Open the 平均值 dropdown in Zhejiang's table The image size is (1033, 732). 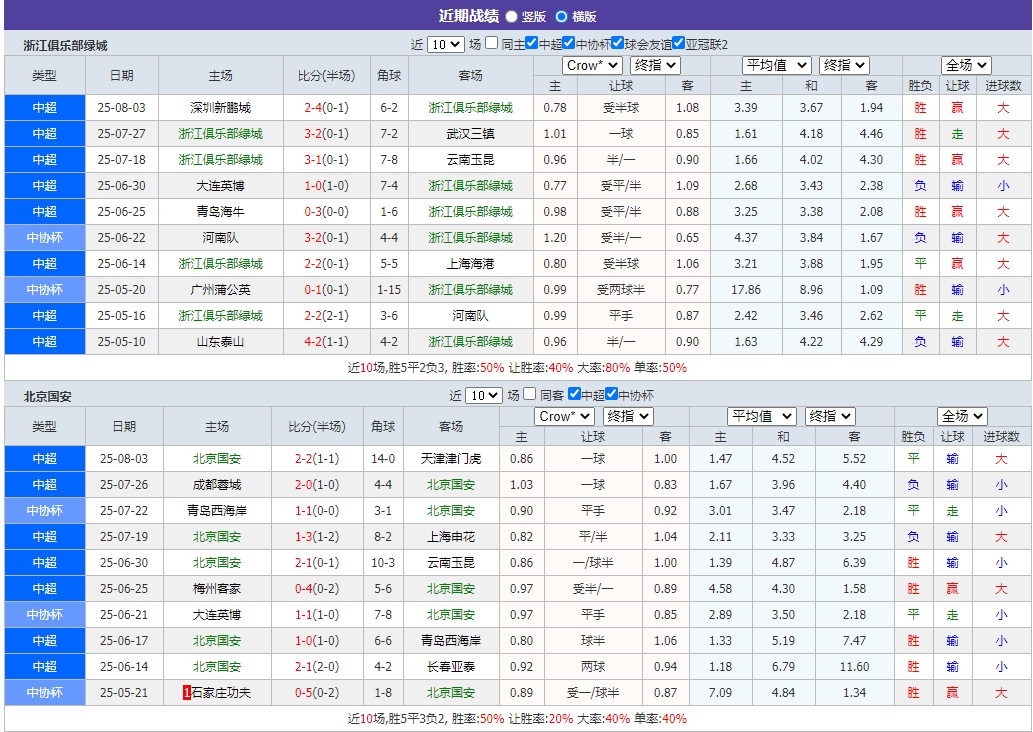(777, 65)
